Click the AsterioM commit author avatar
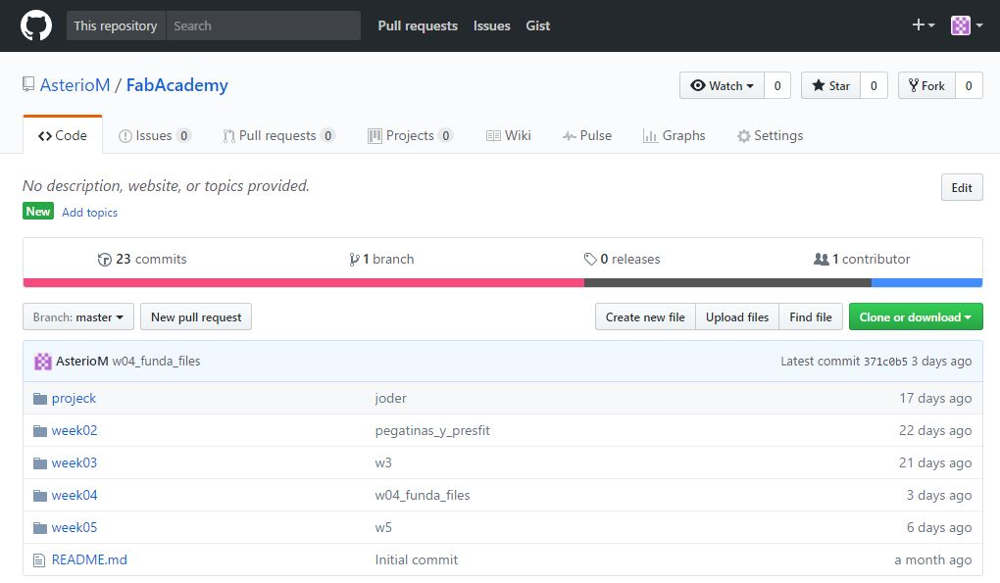Viewport: 1000px width, 583px height. pyautogui.click(x=43, y=362)
